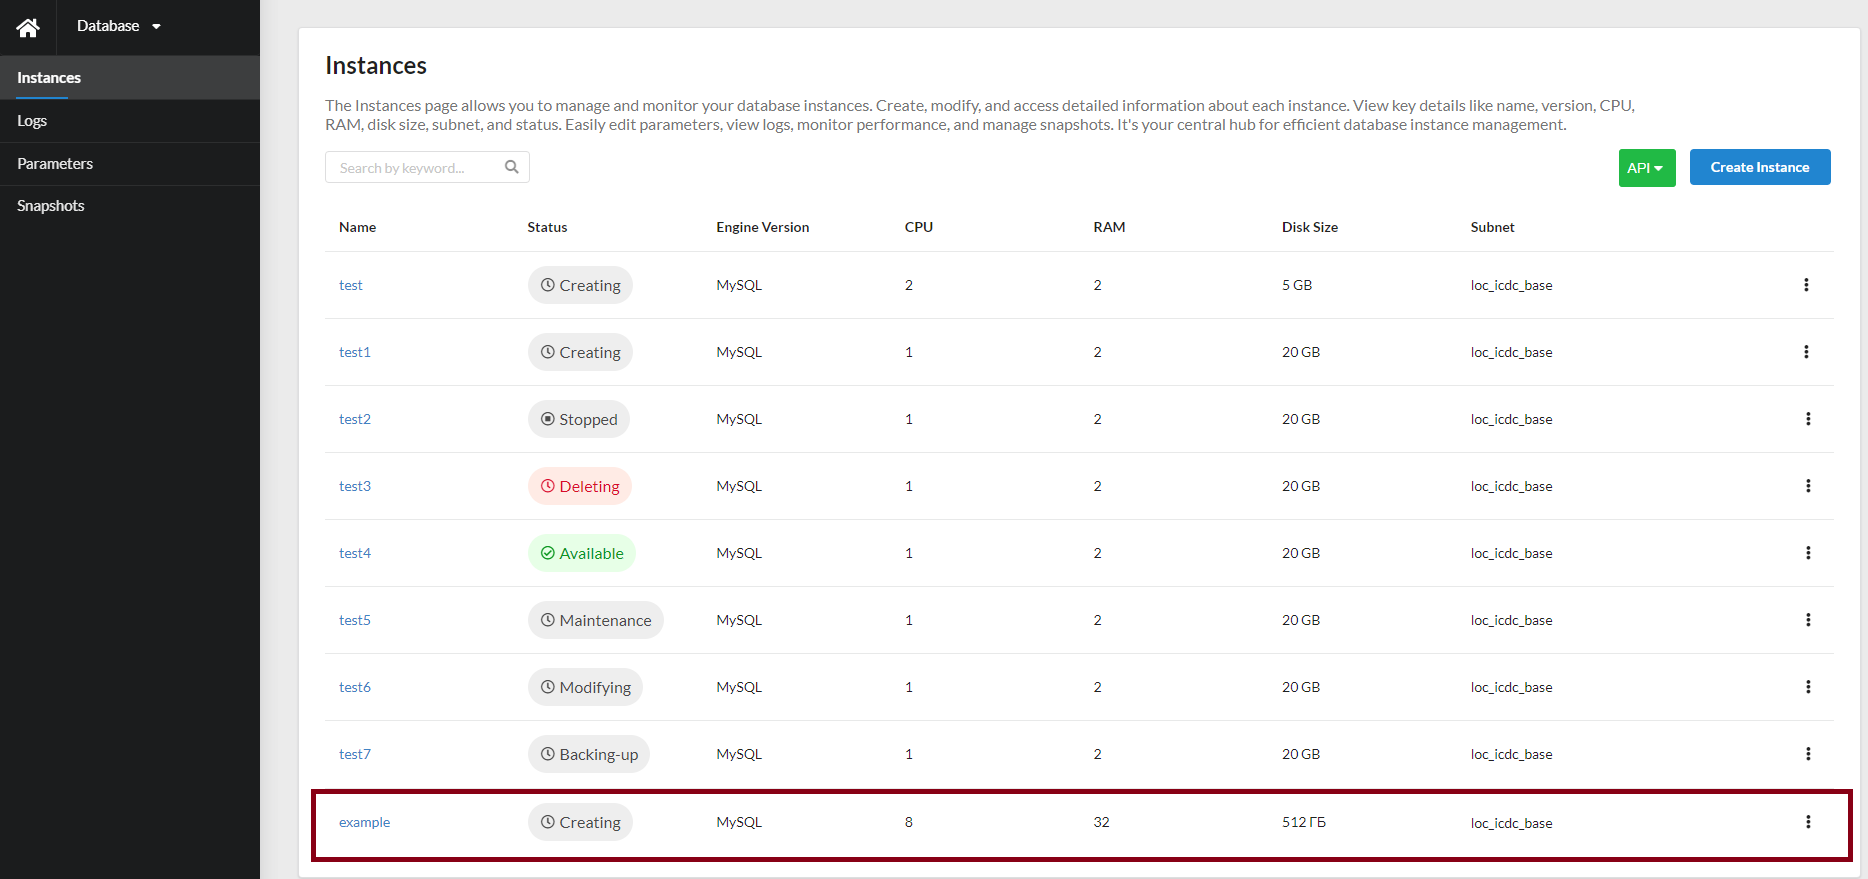
Task: Click the Create Instance button
Action: click(x=1759, y=167)
